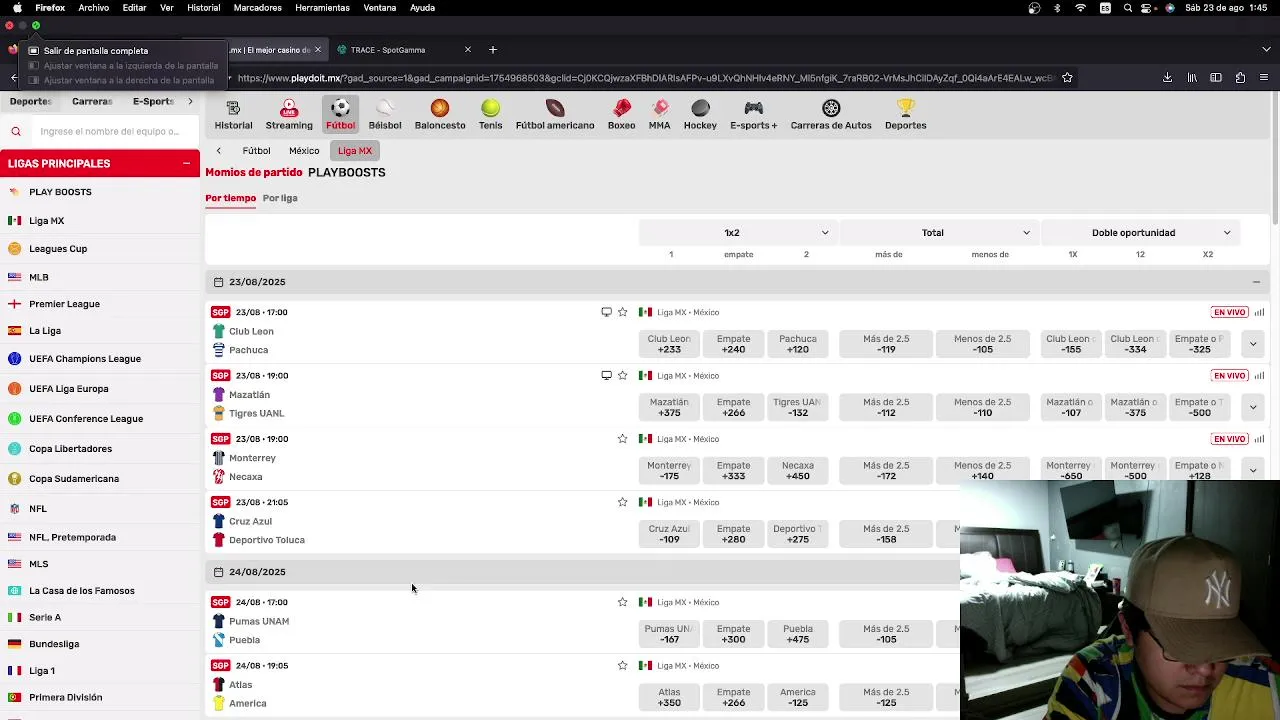
Task: Favorite the Pumas UNAM vs Puebla match
Action: 622,602
